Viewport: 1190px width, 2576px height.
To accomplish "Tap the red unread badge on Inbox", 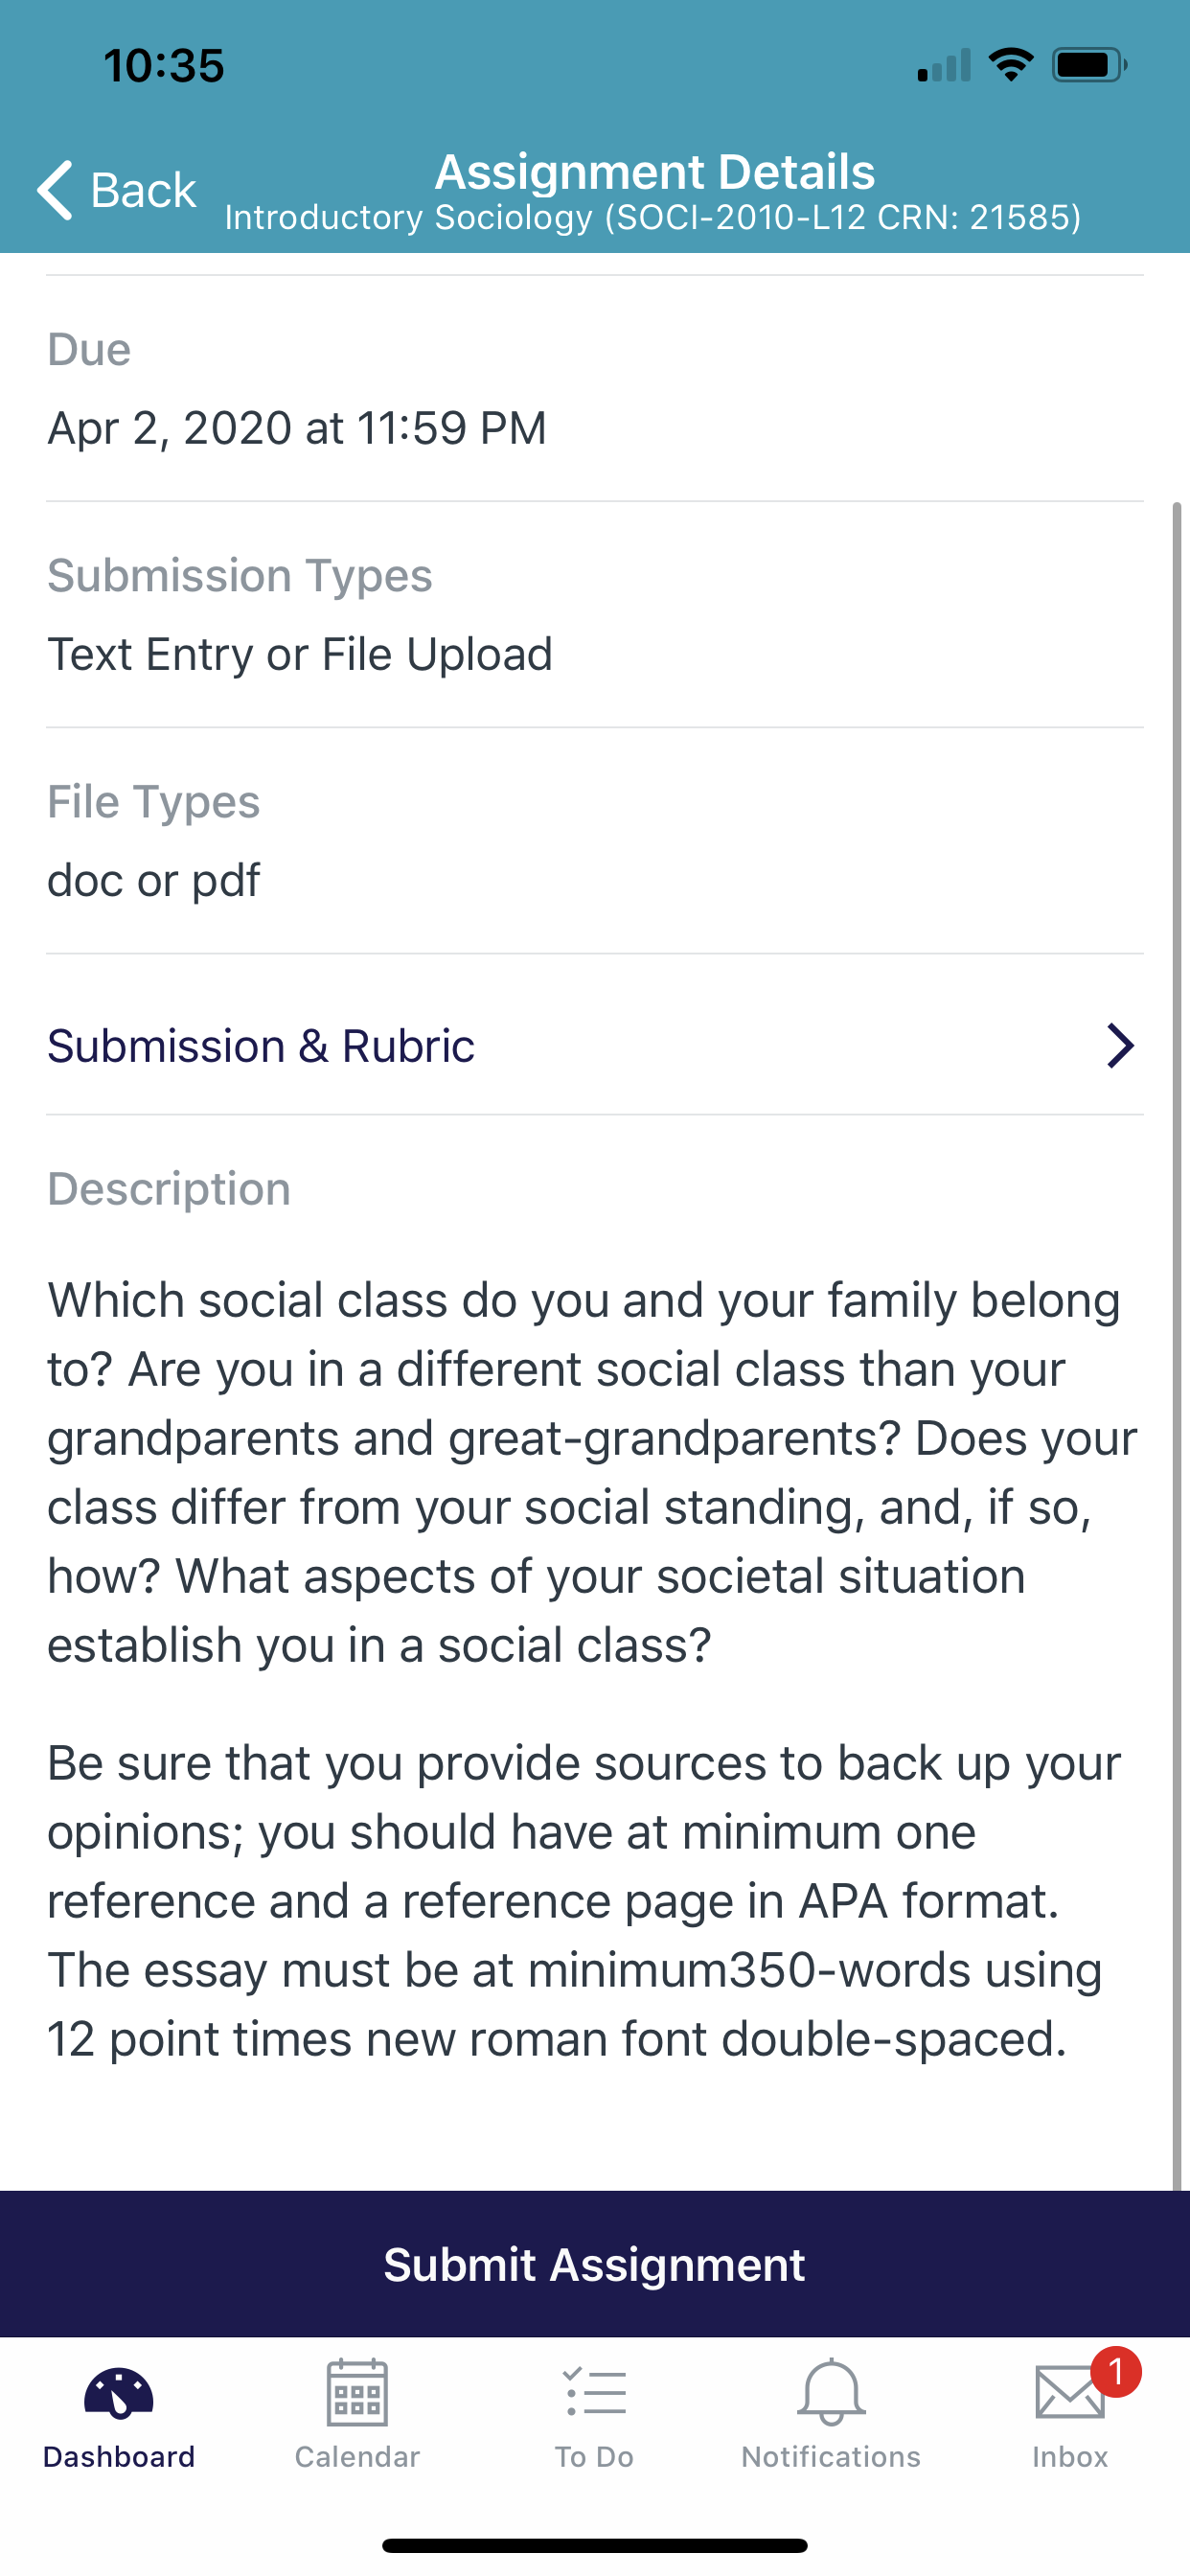I will [1116, 2371].
